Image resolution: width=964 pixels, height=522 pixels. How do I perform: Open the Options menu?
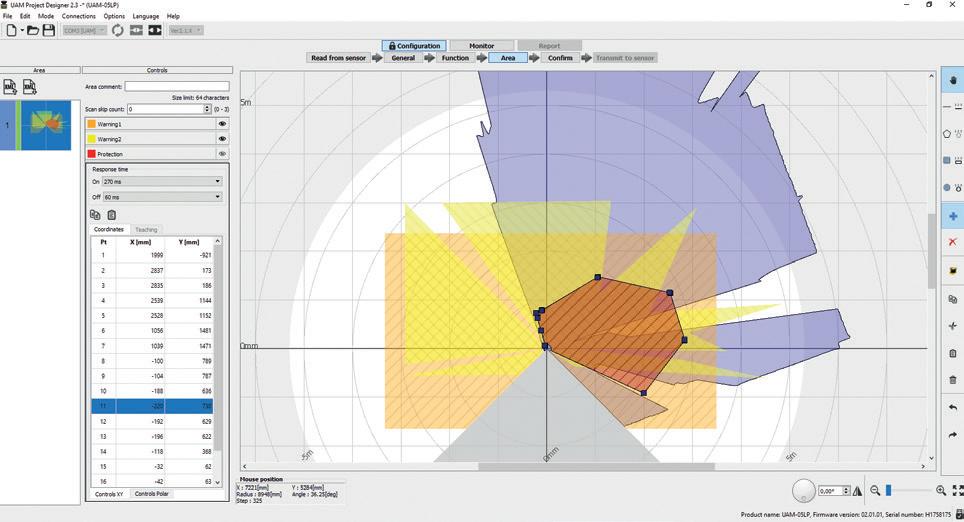click(114, 16)
